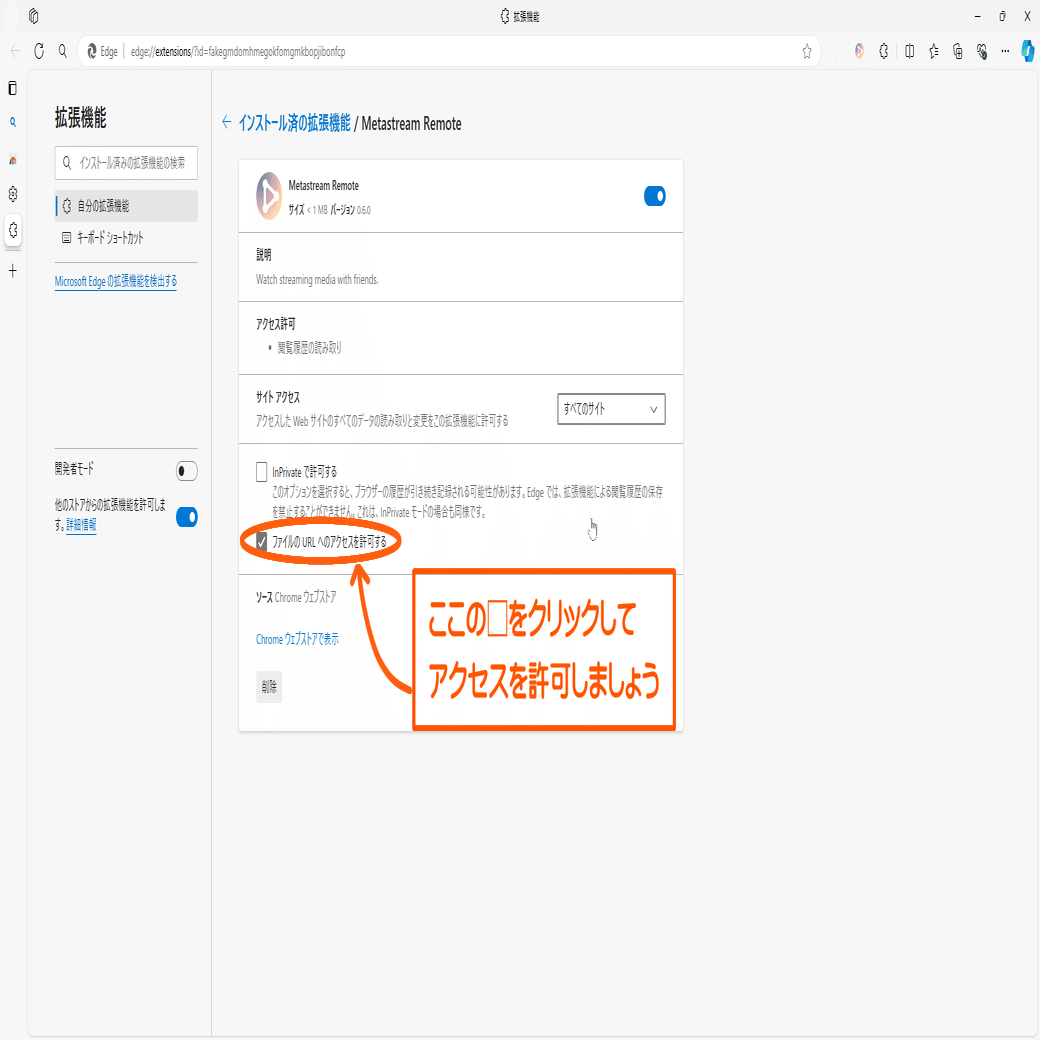1040x1040 pixels.
Task: Open the Collections toolbar icon
Action: (958, 51)
